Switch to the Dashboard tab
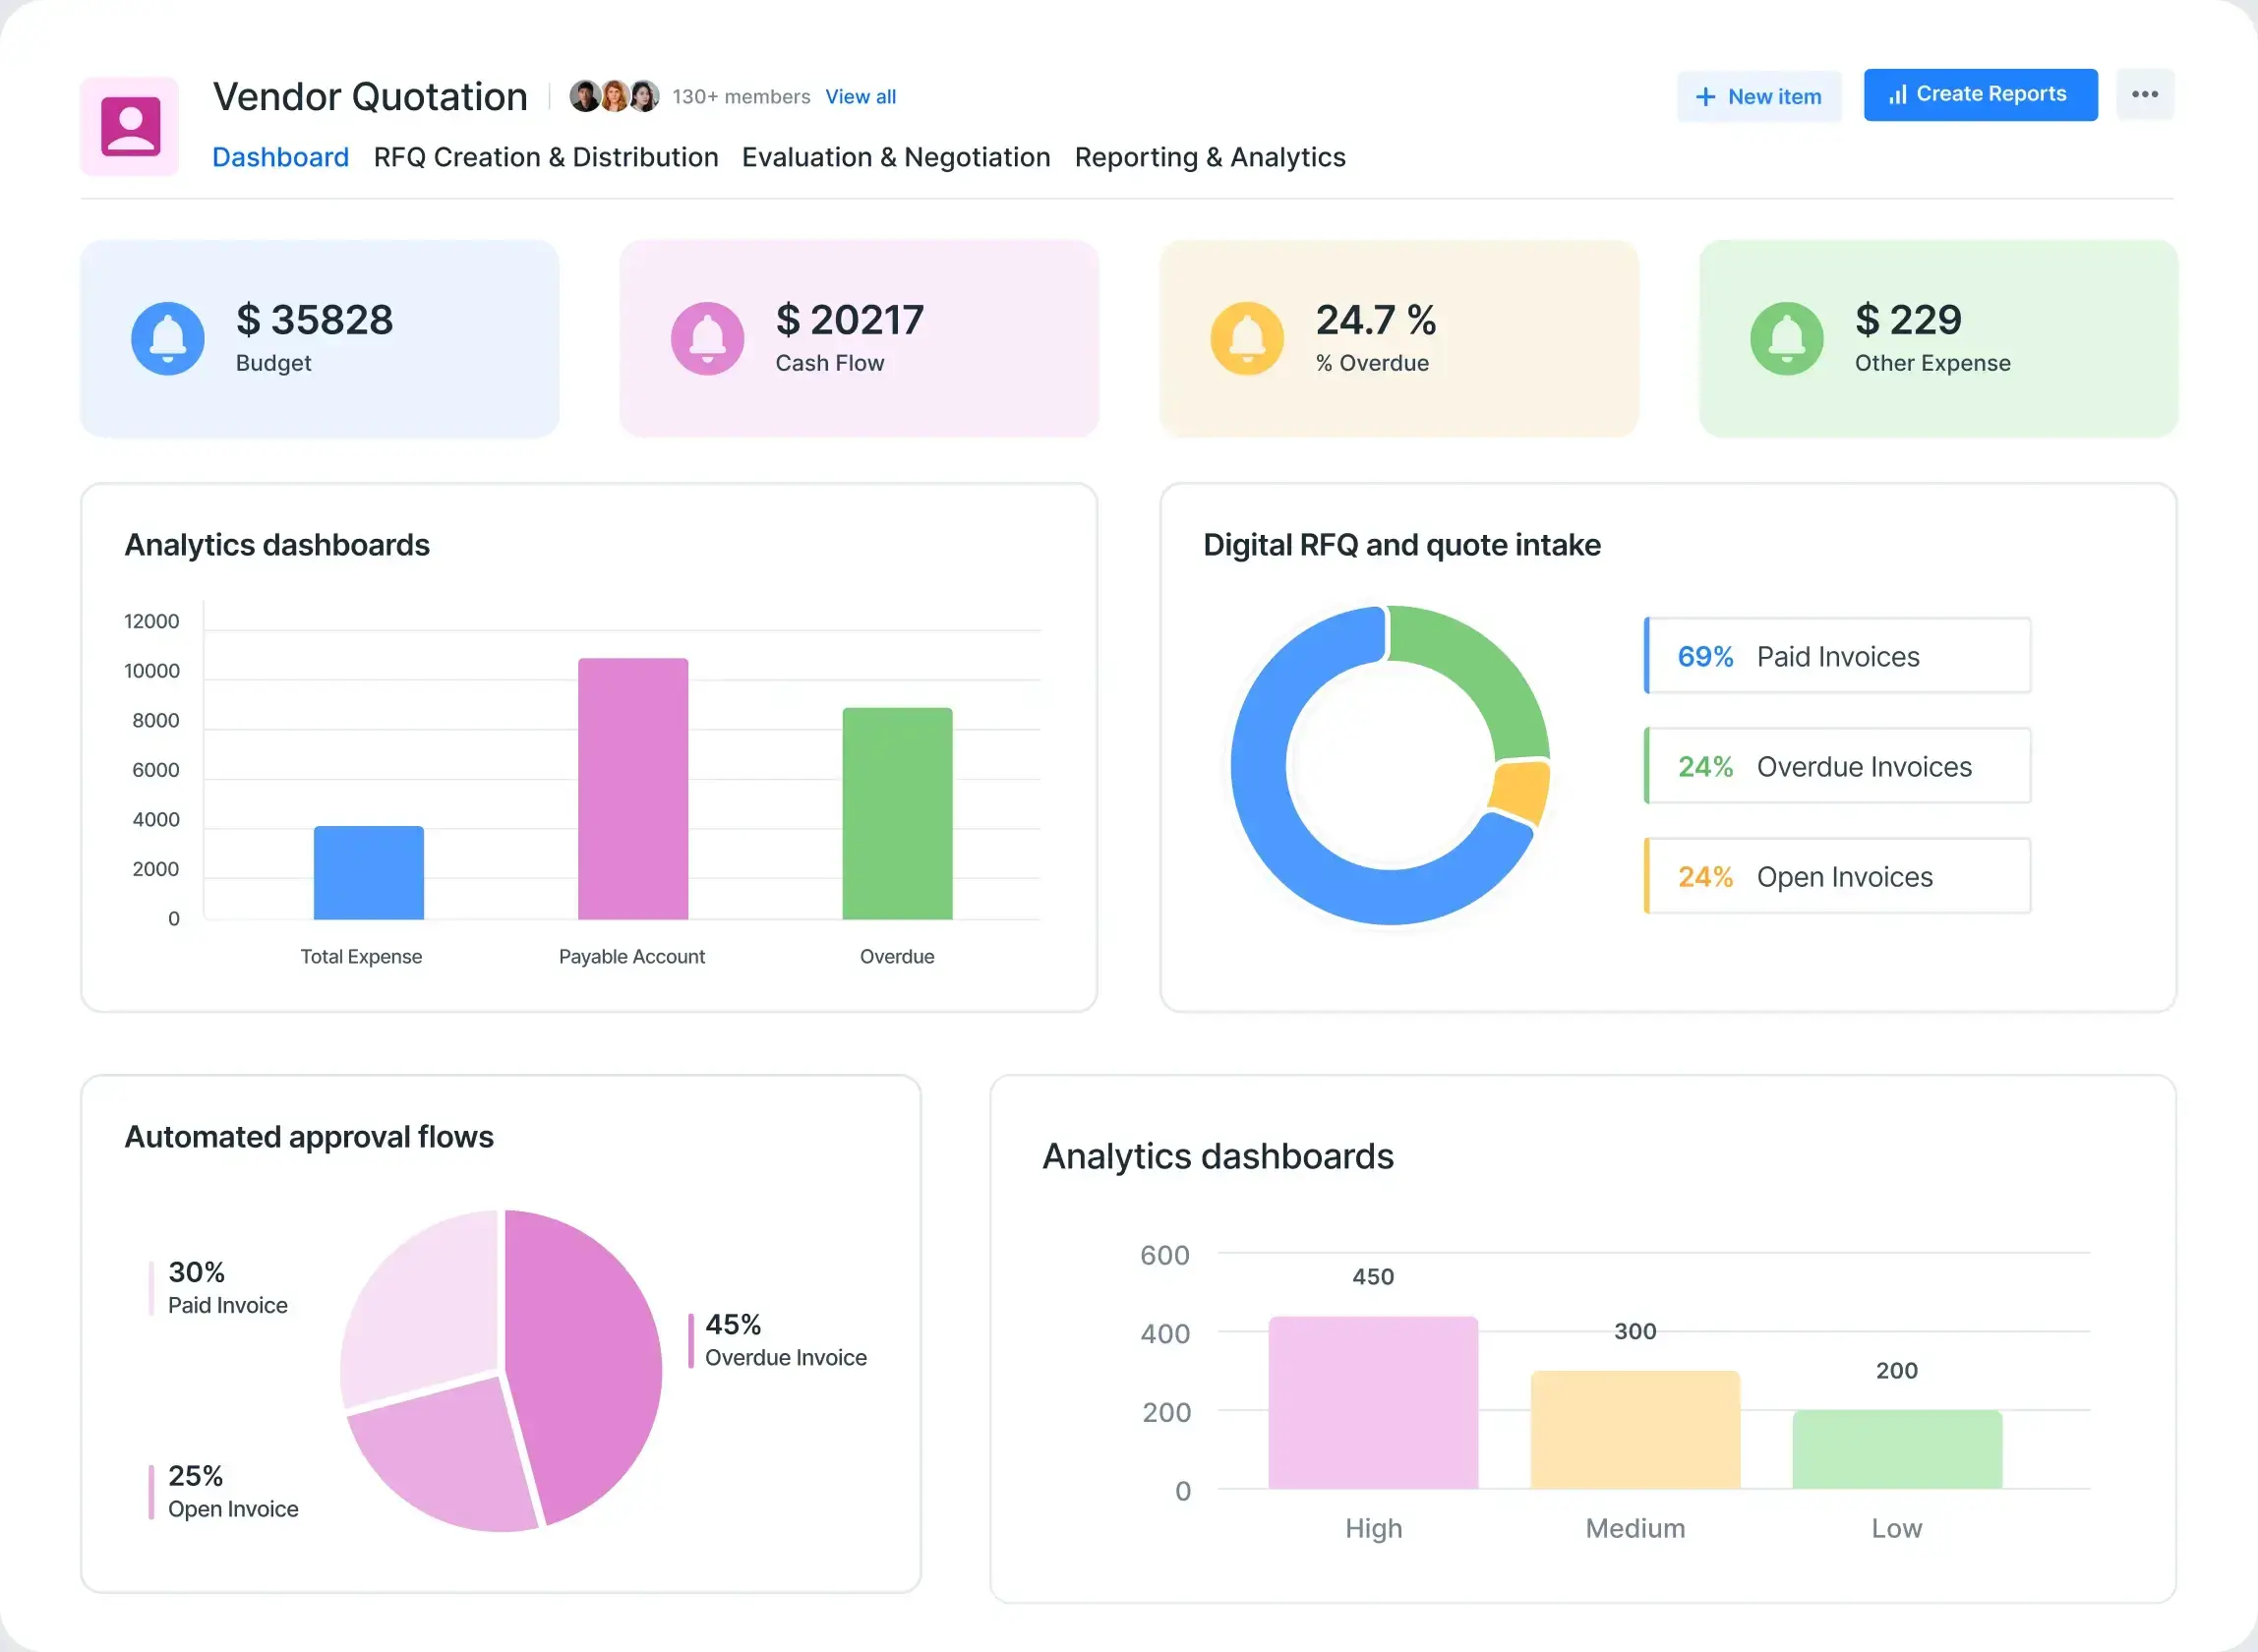The height and width of the screenshot is (1652, 2258). 280,157
